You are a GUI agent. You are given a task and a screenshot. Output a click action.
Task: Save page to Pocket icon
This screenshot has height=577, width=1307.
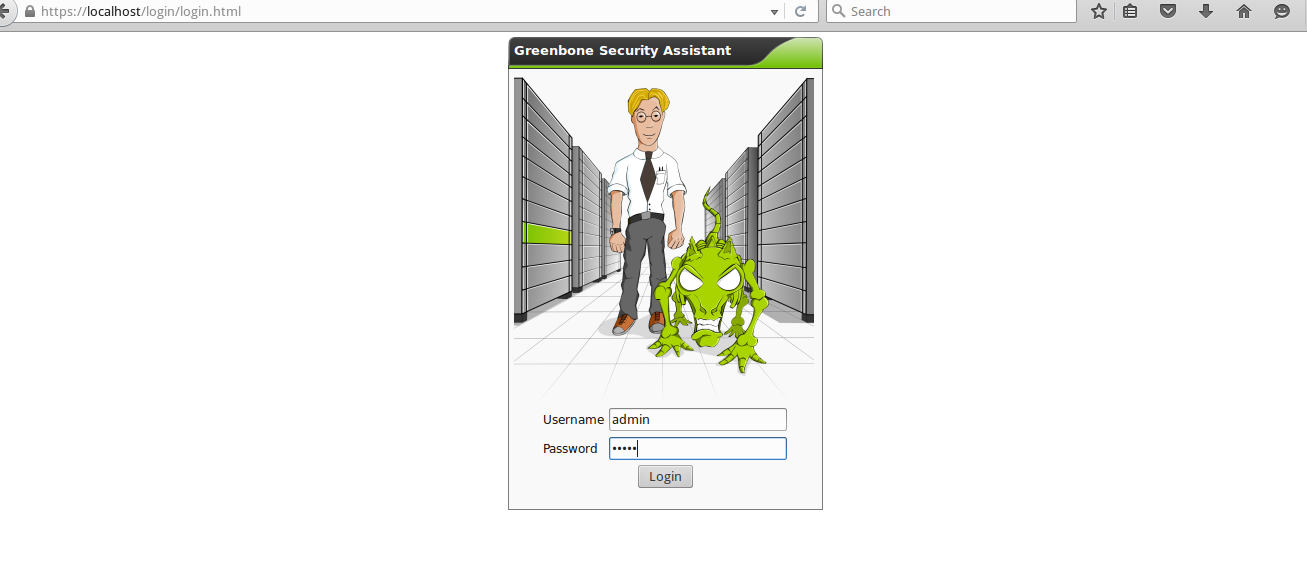[x=1167, y=11]
